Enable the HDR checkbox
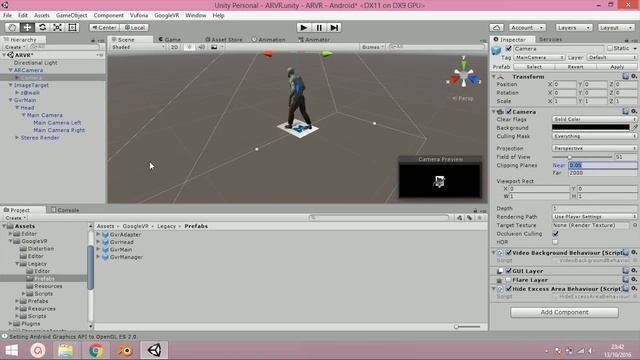The width and height of the screenshot is (640, 360). coord(555,242)
